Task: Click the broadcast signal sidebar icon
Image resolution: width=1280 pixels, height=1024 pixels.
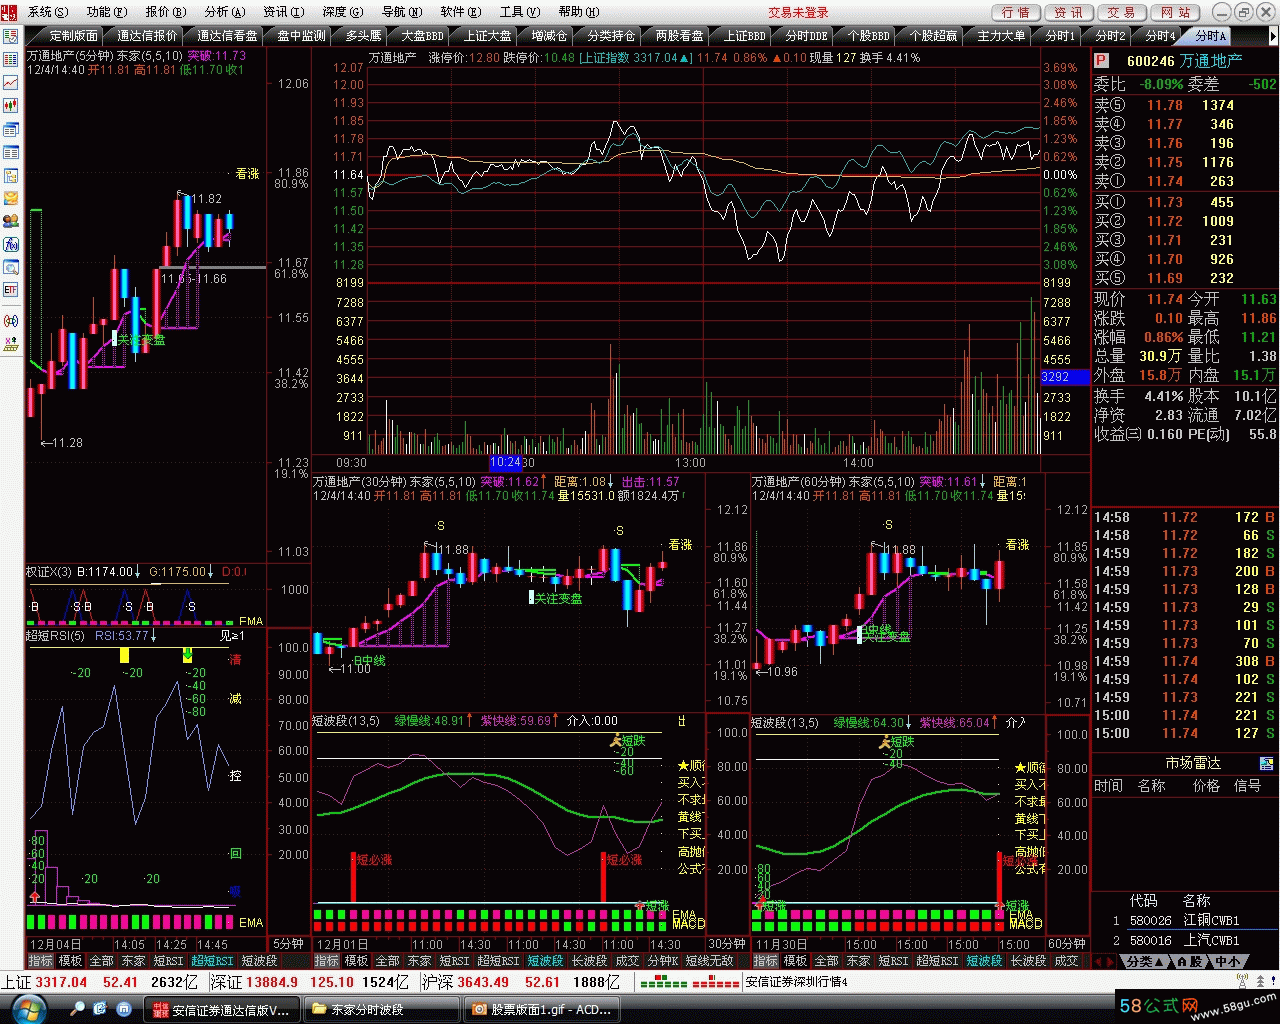Action: (x=11, y=320)
